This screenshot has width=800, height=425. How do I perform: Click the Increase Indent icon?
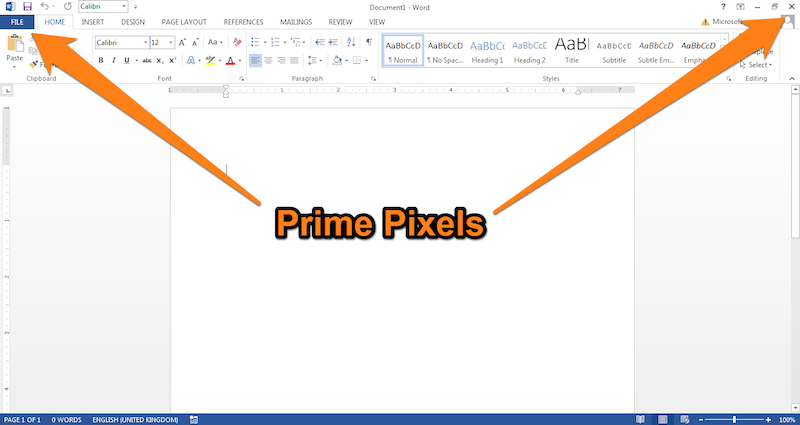pyautogui.click(x=333, y=43)
